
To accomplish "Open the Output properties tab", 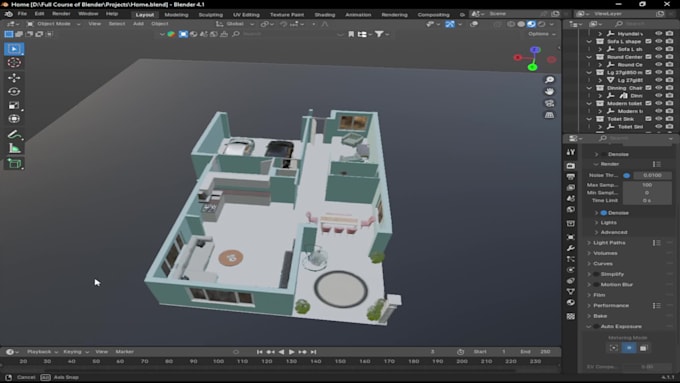I will (571, 177).
